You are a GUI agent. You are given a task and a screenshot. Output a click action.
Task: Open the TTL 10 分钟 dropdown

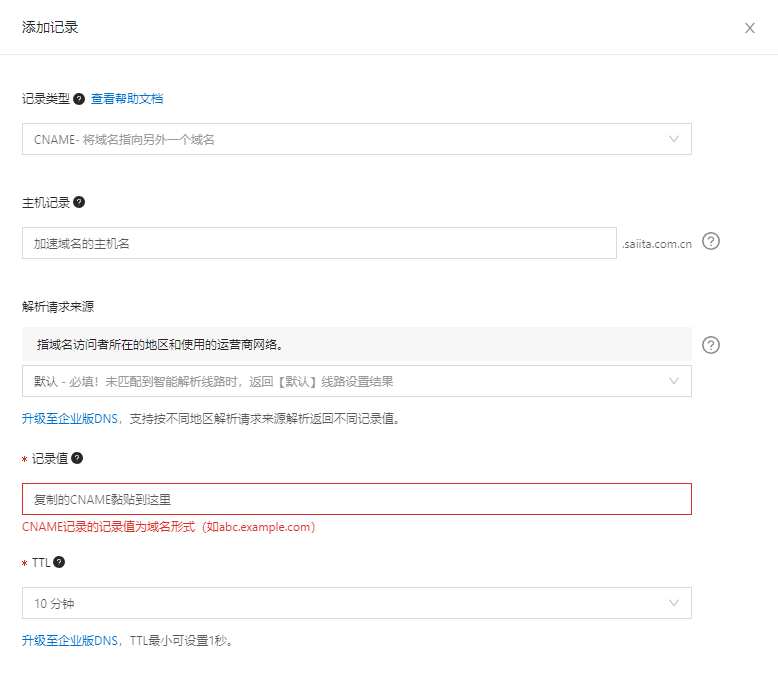pyautogui.click(x=356, y=603)
